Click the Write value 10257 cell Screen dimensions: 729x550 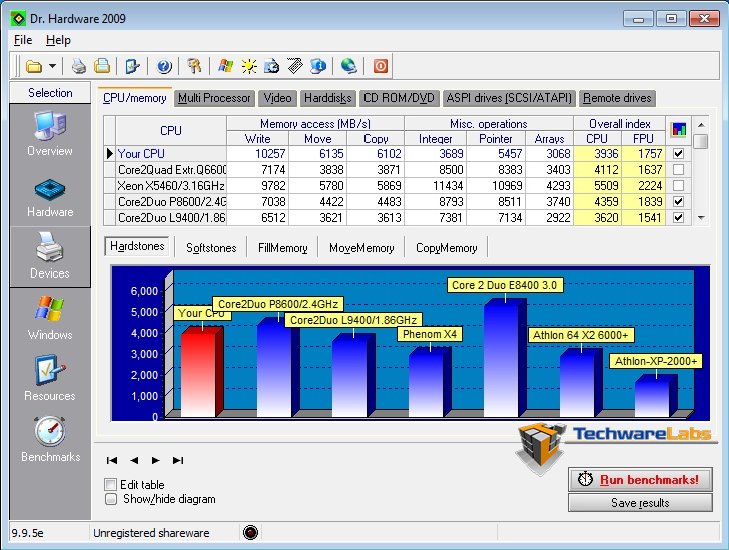click(x=258, y=153)
